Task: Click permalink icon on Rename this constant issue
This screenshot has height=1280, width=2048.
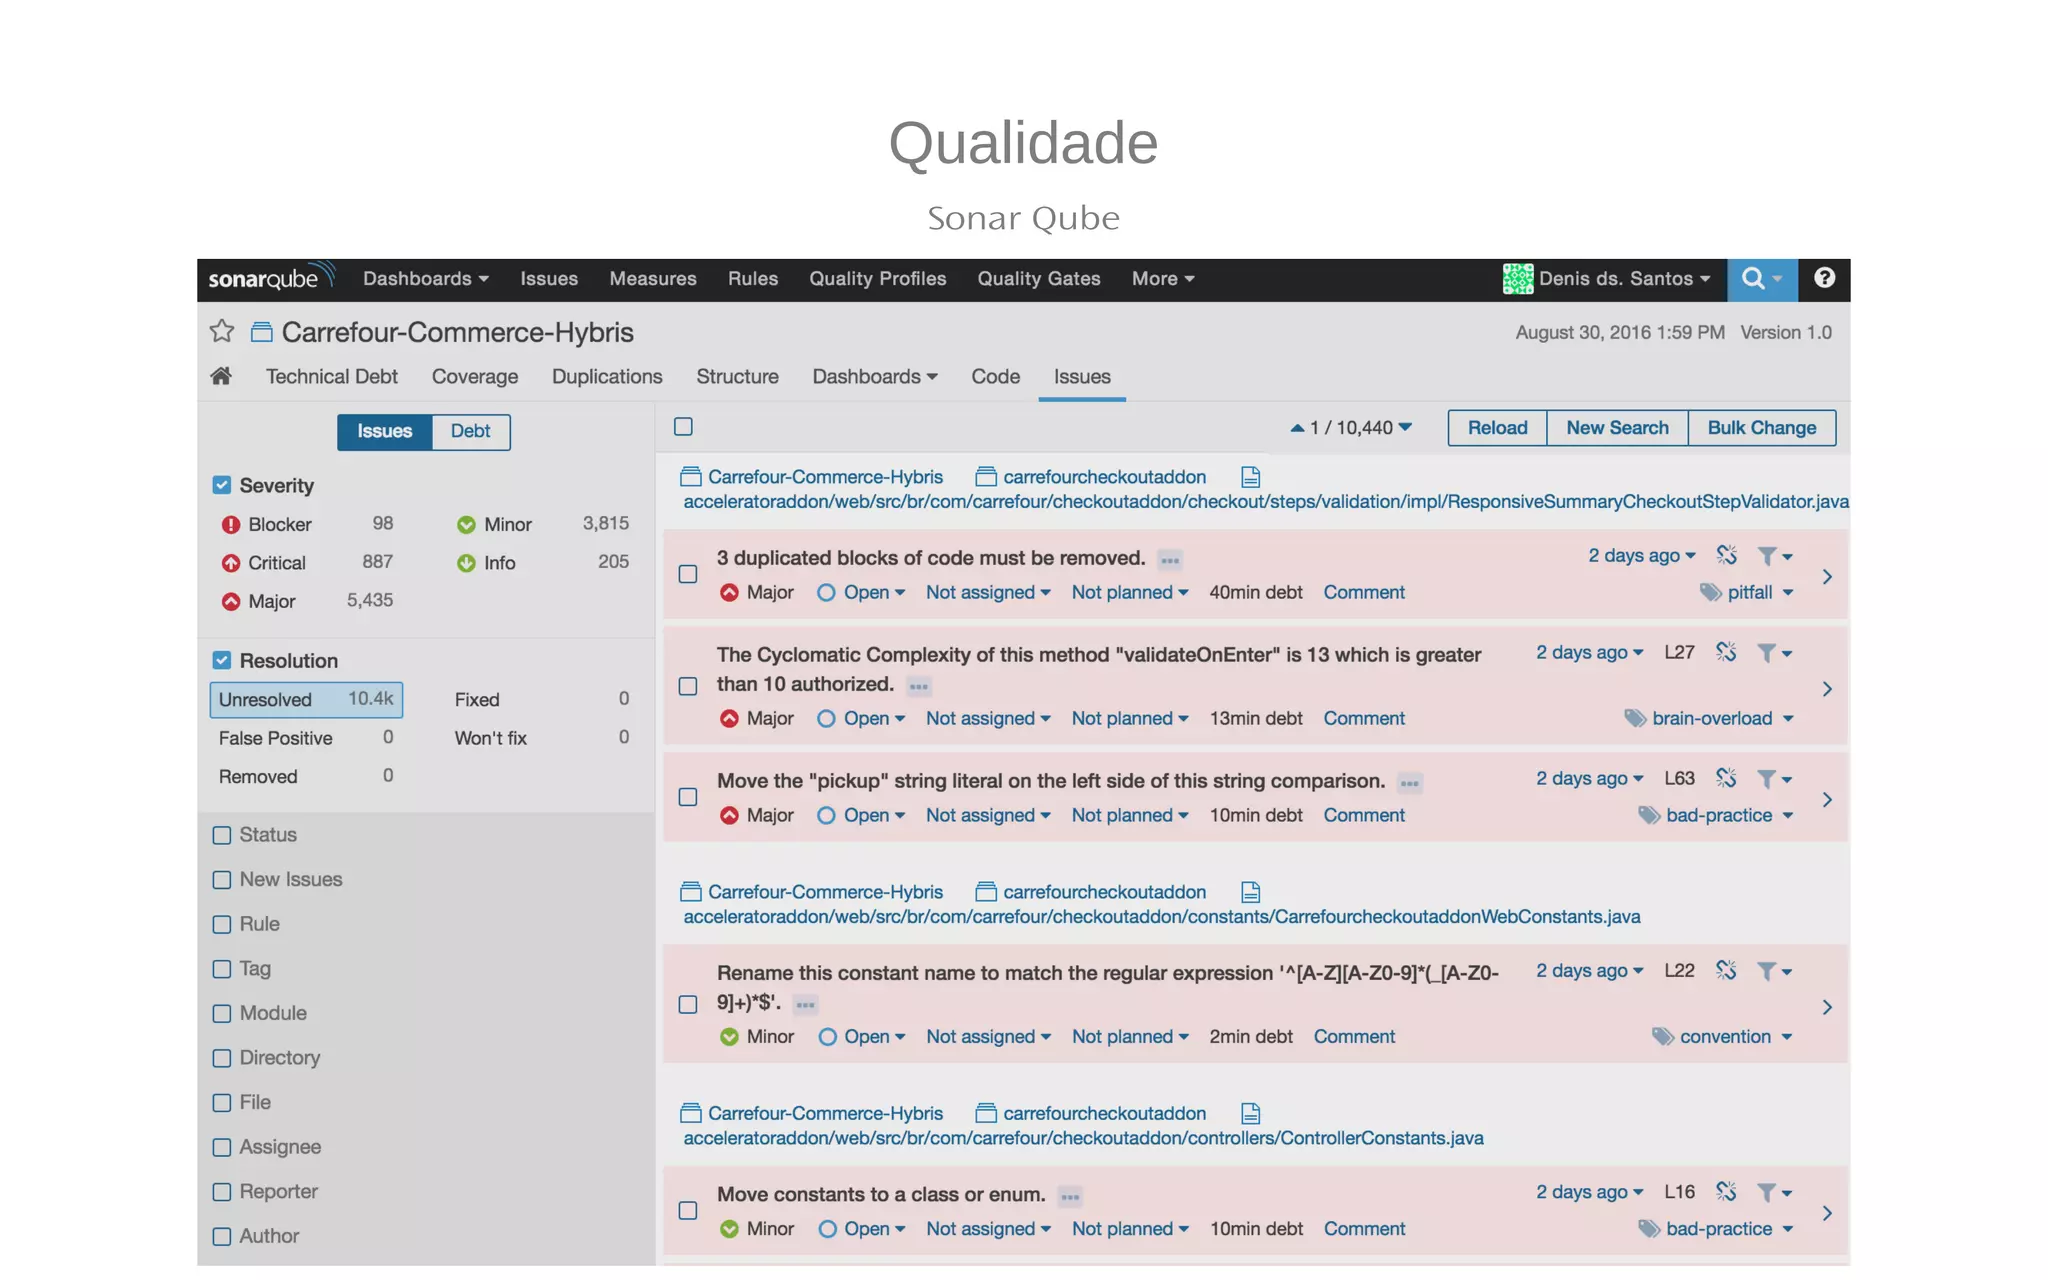Action: (1726, 970)
